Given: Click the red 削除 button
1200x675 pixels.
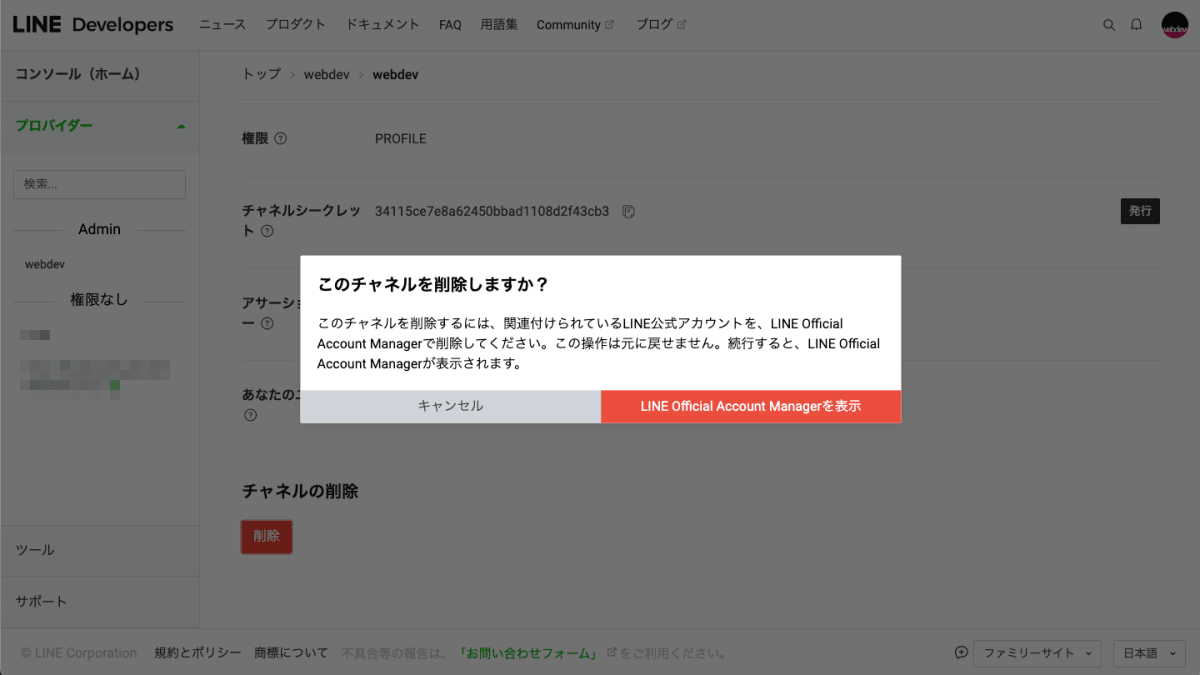Looking at the screenshot, I should [266, 536].
